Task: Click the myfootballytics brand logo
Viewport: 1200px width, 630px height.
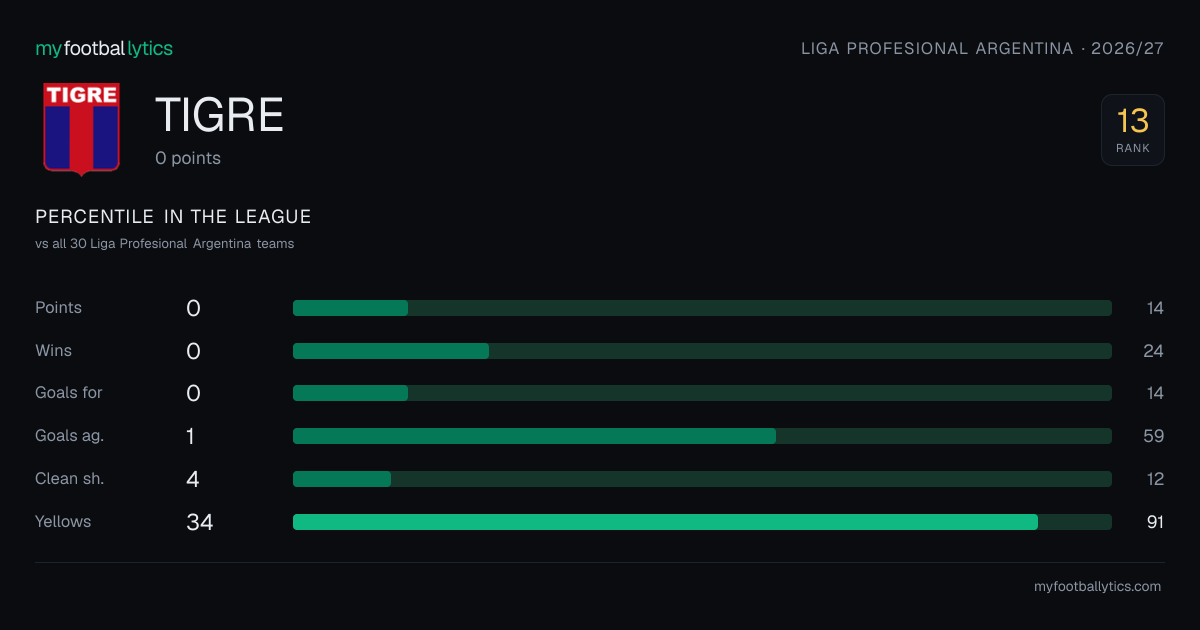Action: coord(104,48)
